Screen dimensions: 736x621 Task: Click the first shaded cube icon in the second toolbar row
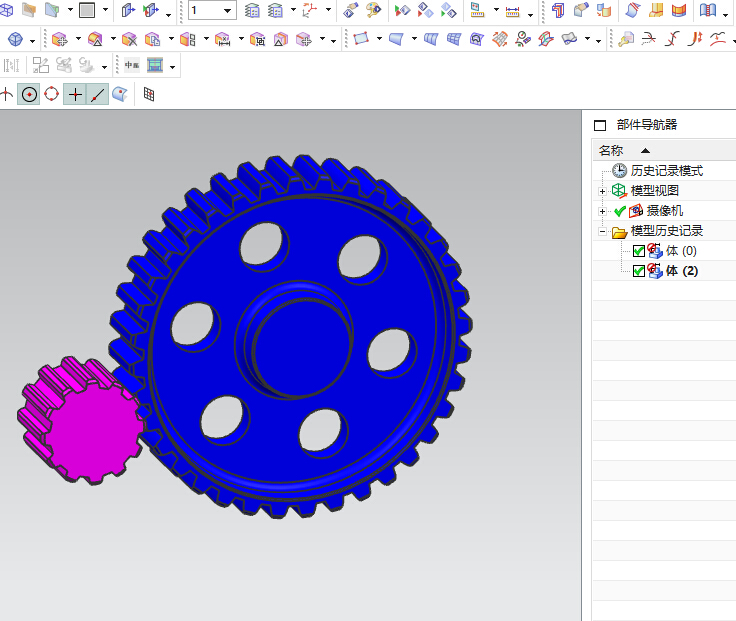pyautogui.click(x=16, y=40)
